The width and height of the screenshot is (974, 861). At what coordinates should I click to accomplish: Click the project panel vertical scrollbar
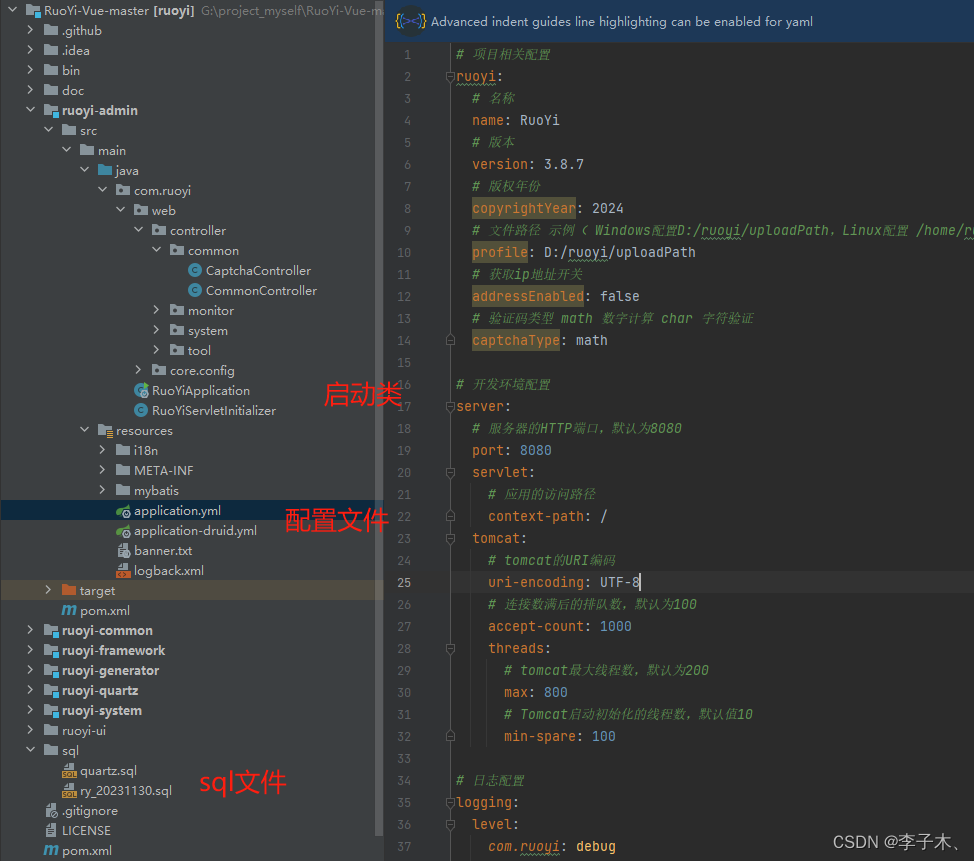coord(379,419)
